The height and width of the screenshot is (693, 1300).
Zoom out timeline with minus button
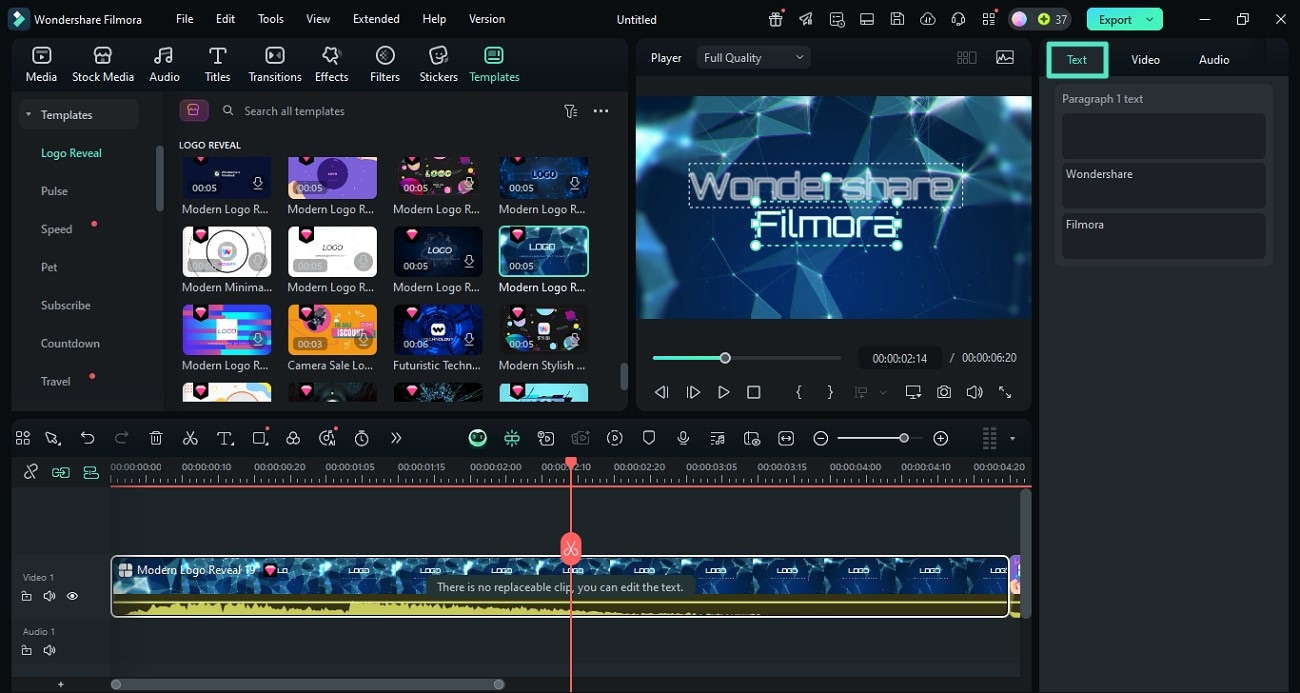(821, 438)
